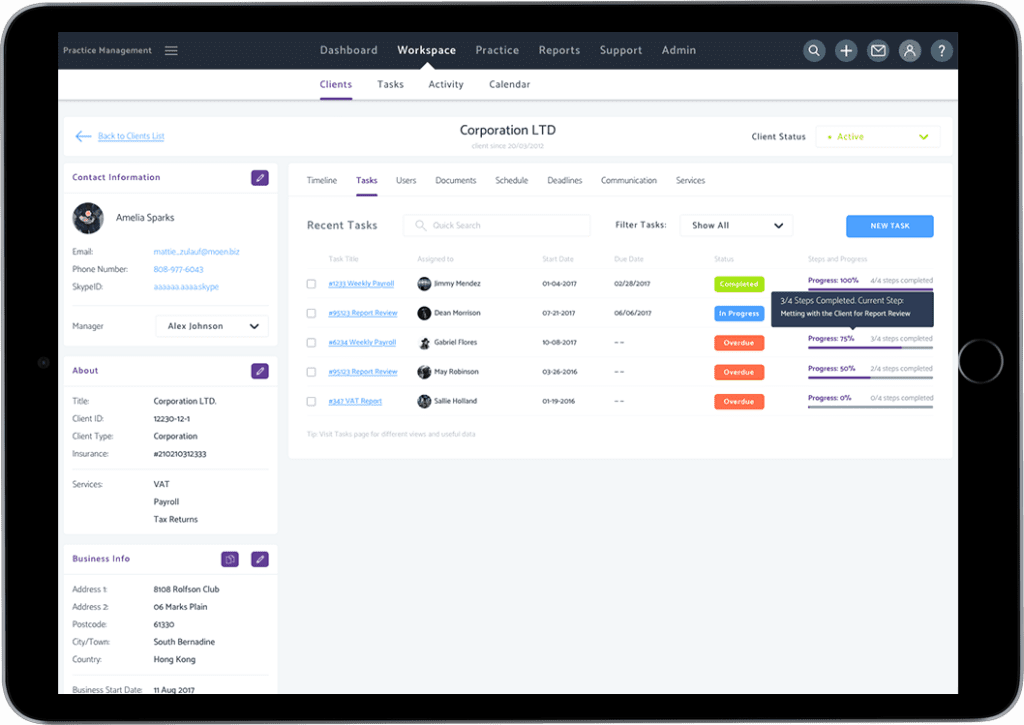The image size is (1024, 725).
Task: Click the copy icon beside Business Info
Action: coord(229,559)
